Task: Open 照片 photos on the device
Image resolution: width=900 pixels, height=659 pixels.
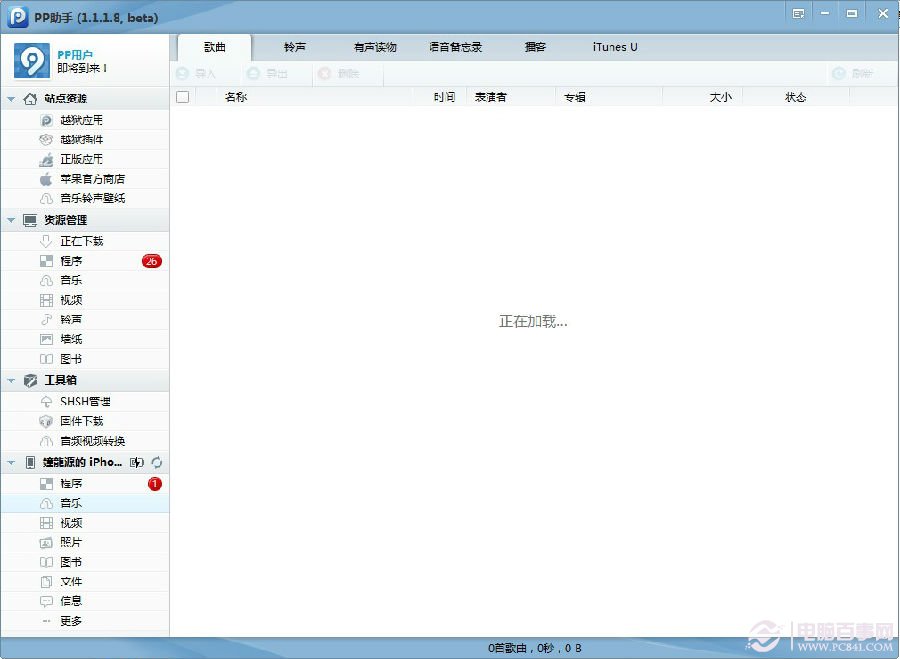Action: pos(70,542)
